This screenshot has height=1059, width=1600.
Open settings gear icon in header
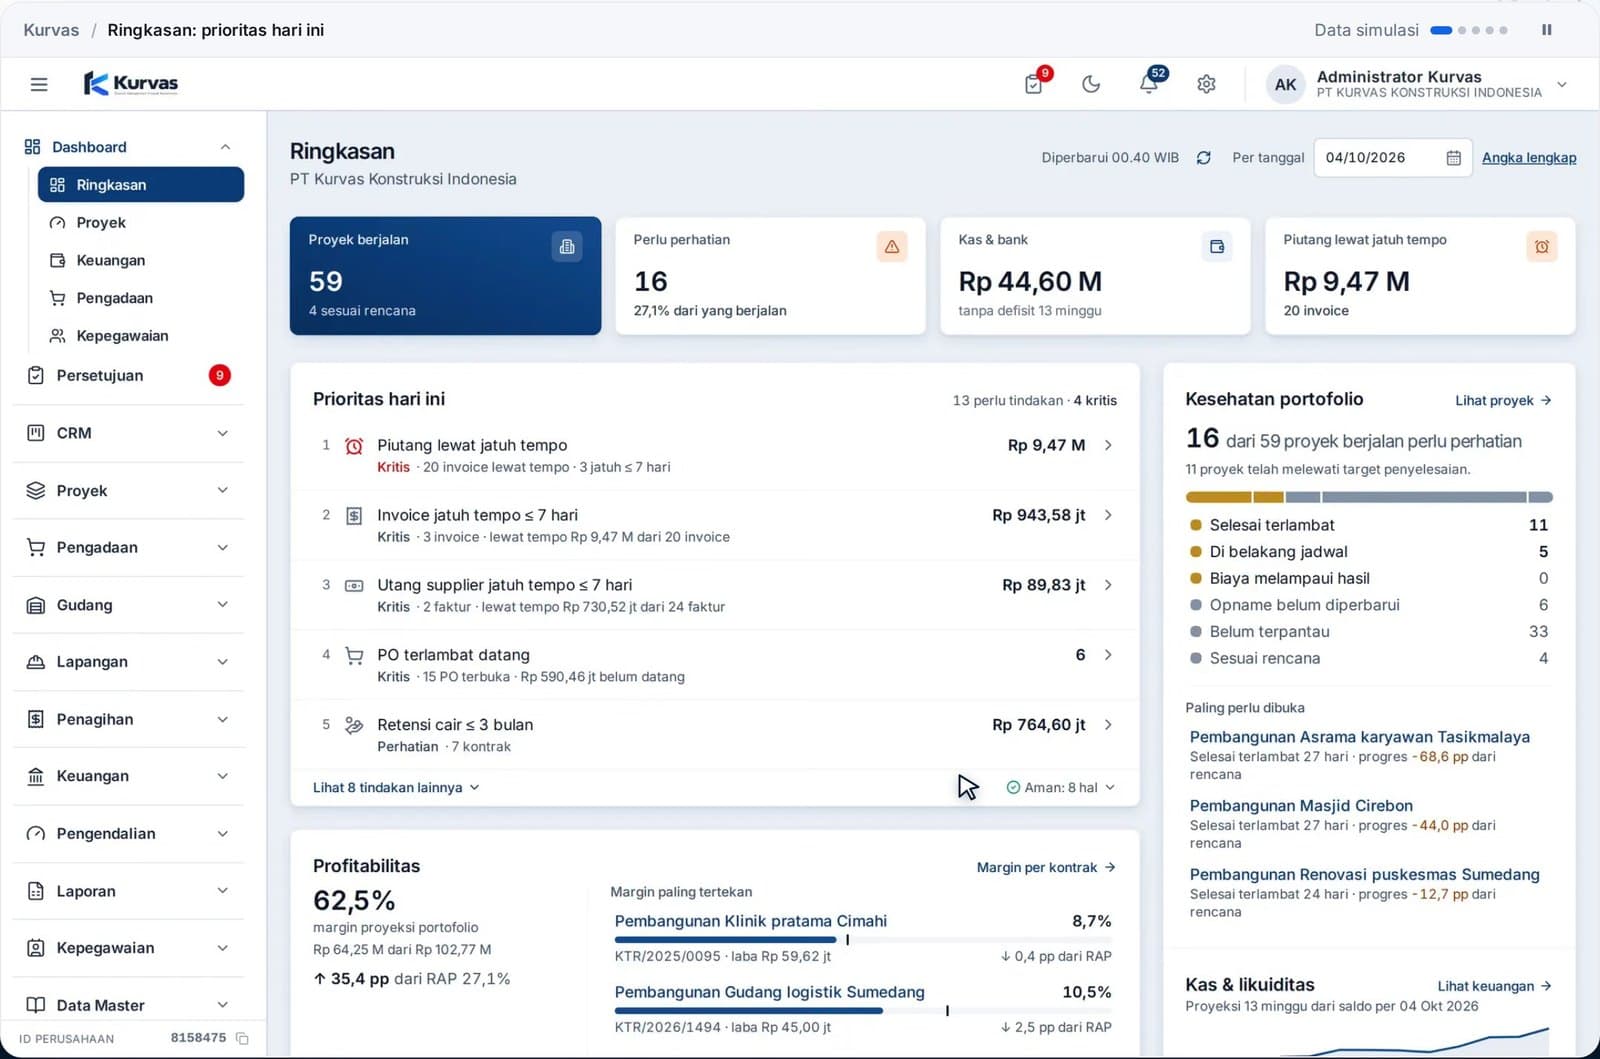(x=1206, y=84)
